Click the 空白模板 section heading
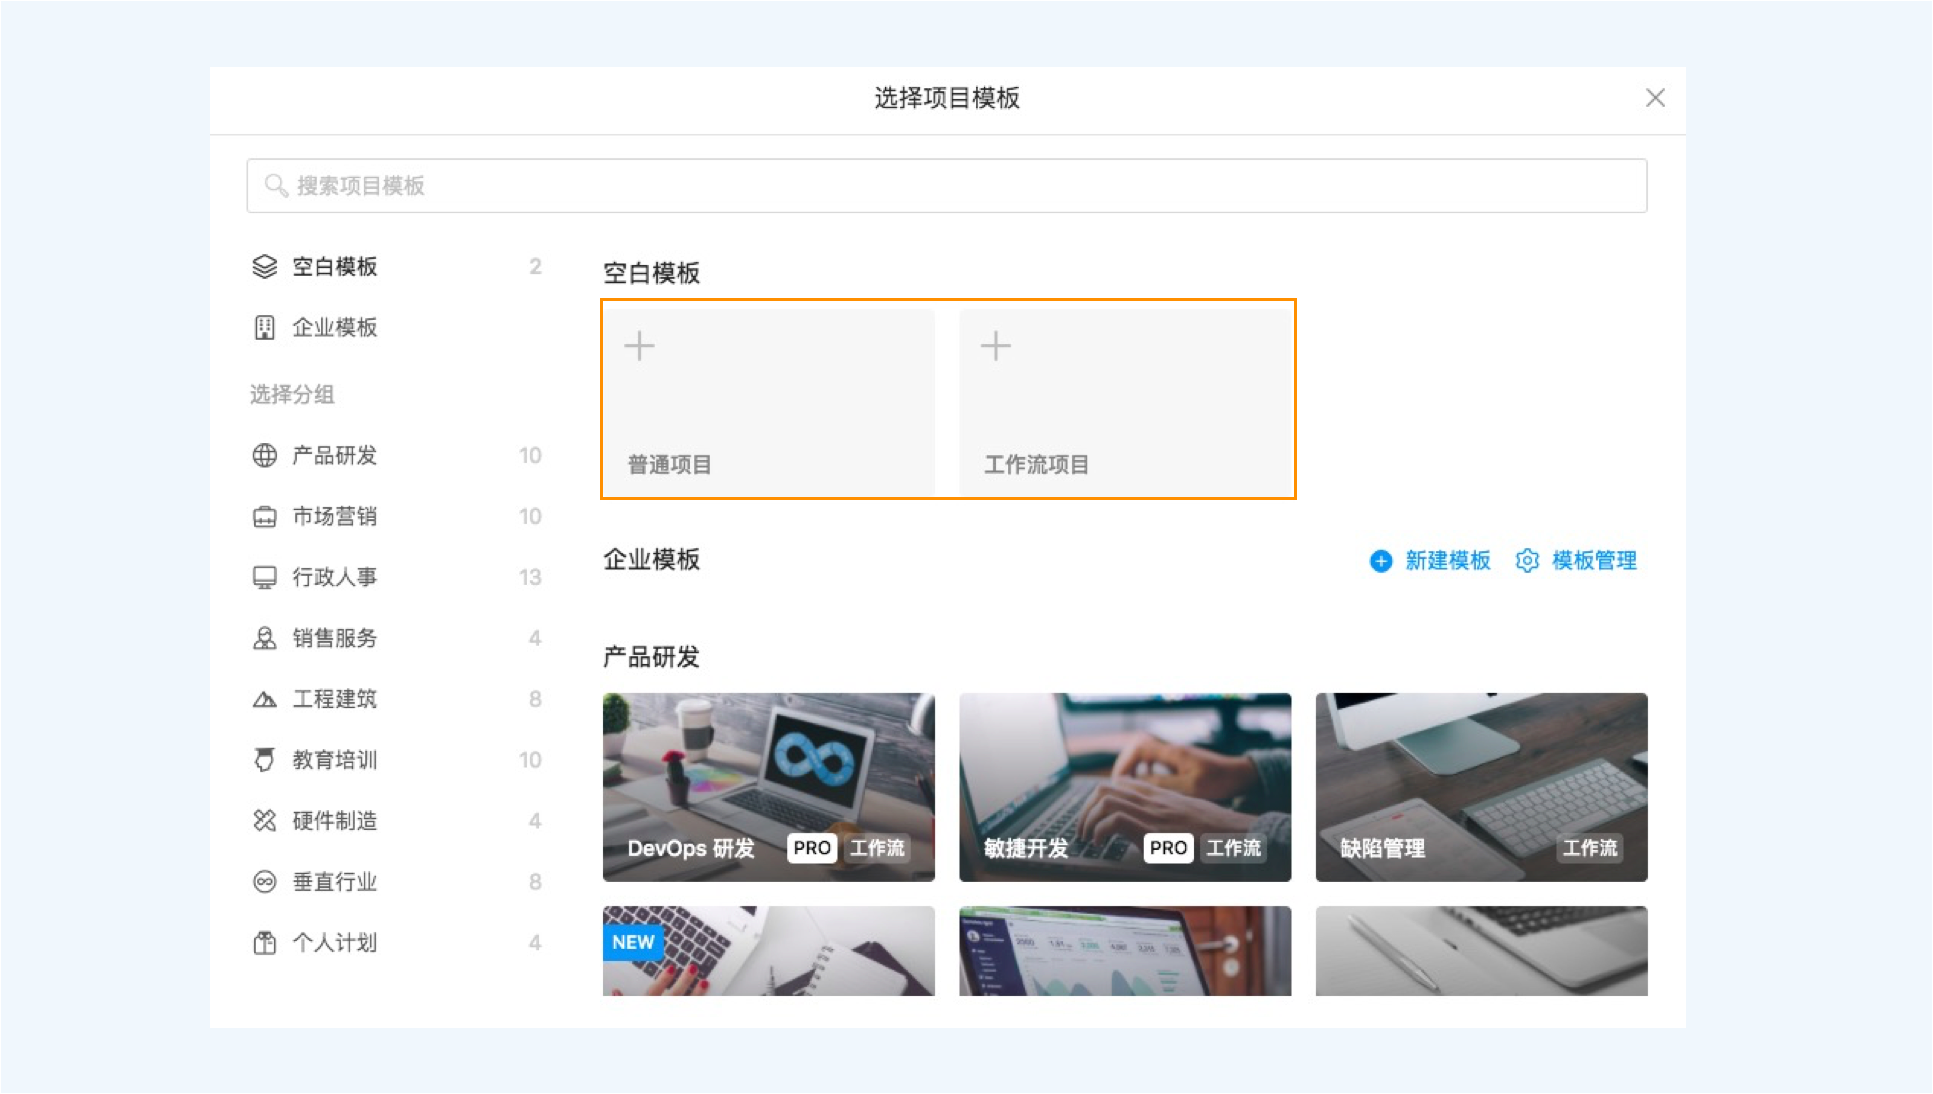Viewport: 1933px width, 1094px height. tap(651, 273)
